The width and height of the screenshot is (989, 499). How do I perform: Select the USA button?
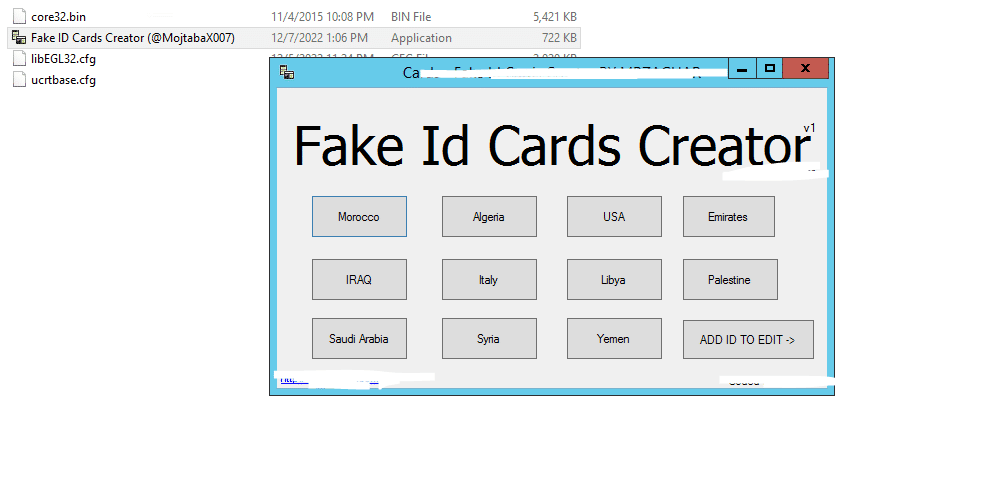[614, 217]
